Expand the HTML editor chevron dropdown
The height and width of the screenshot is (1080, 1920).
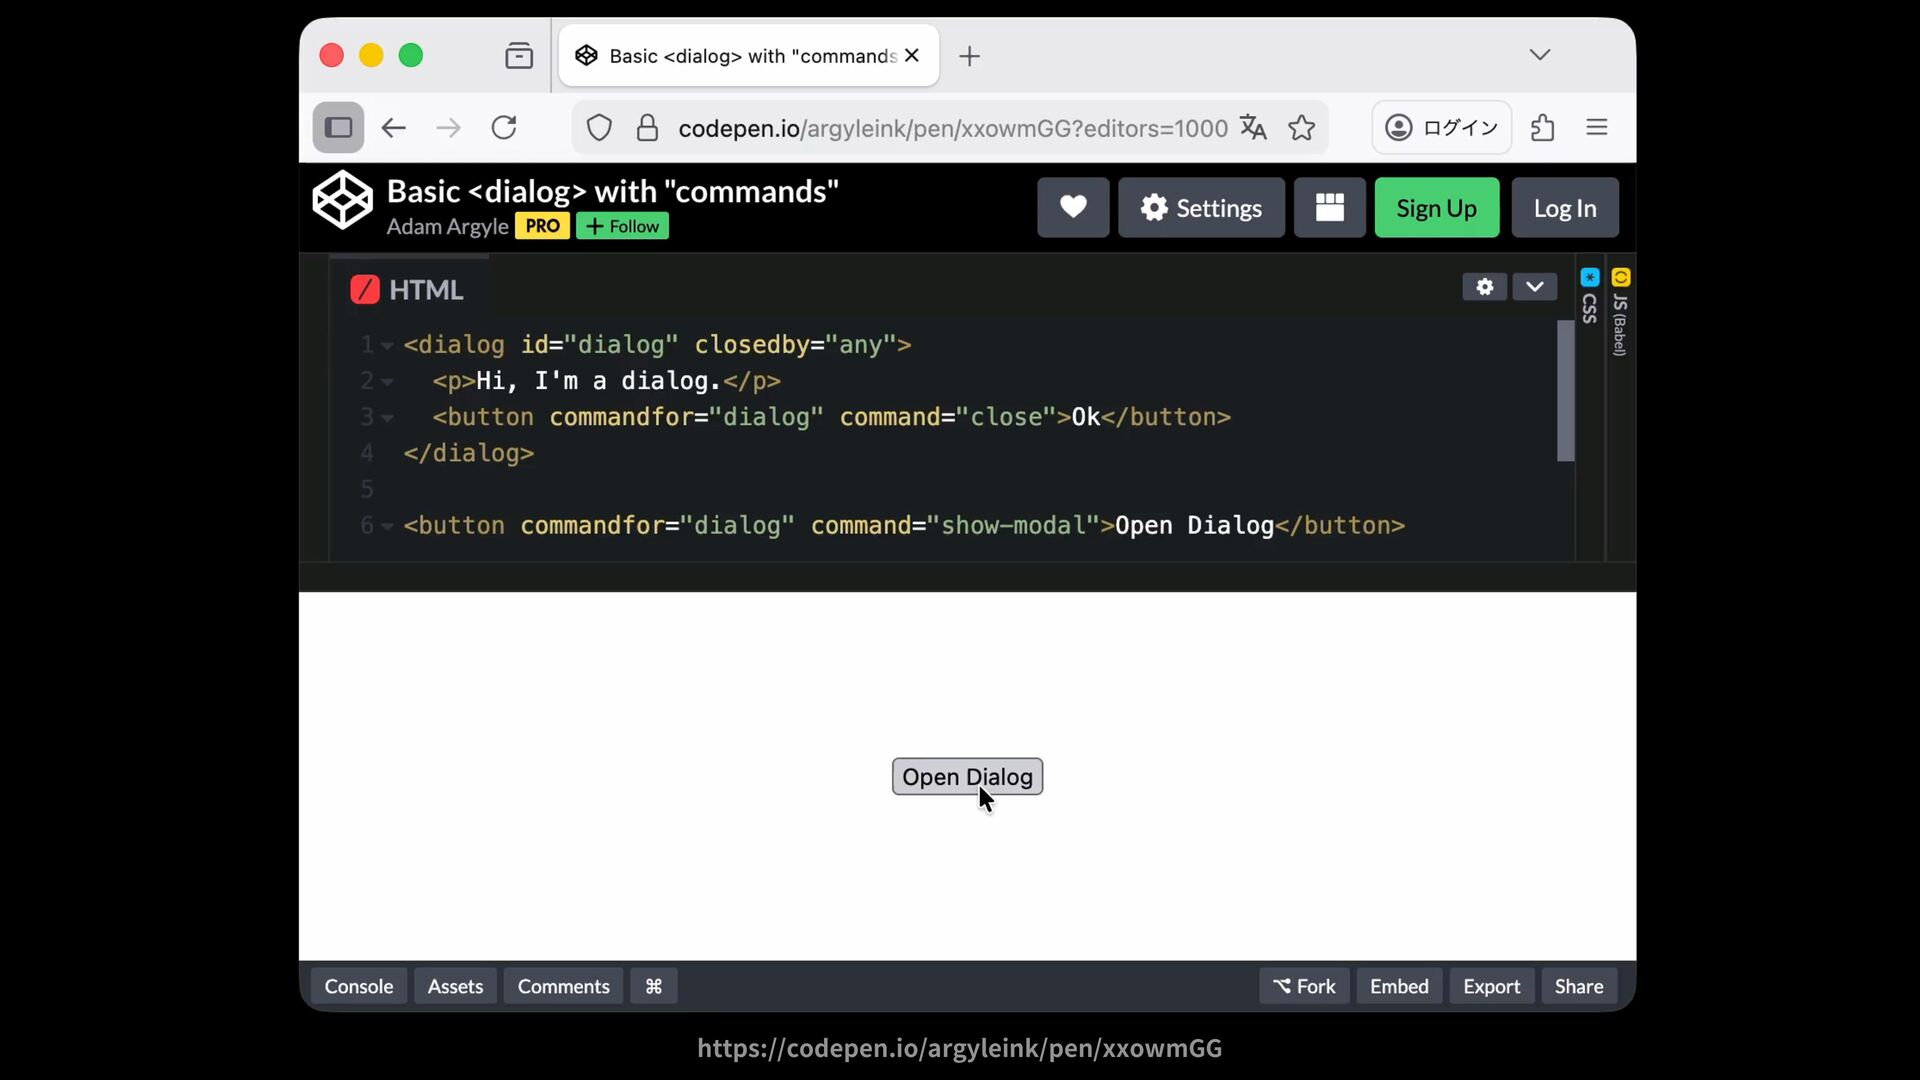click(x=1534, y=287)
